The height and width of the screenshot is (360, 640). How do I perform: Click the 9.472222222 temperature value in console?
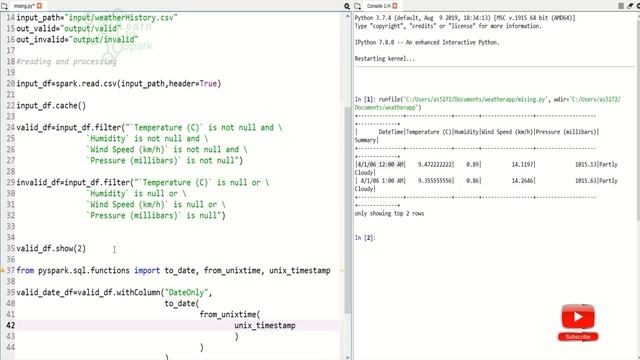point(436,164)
